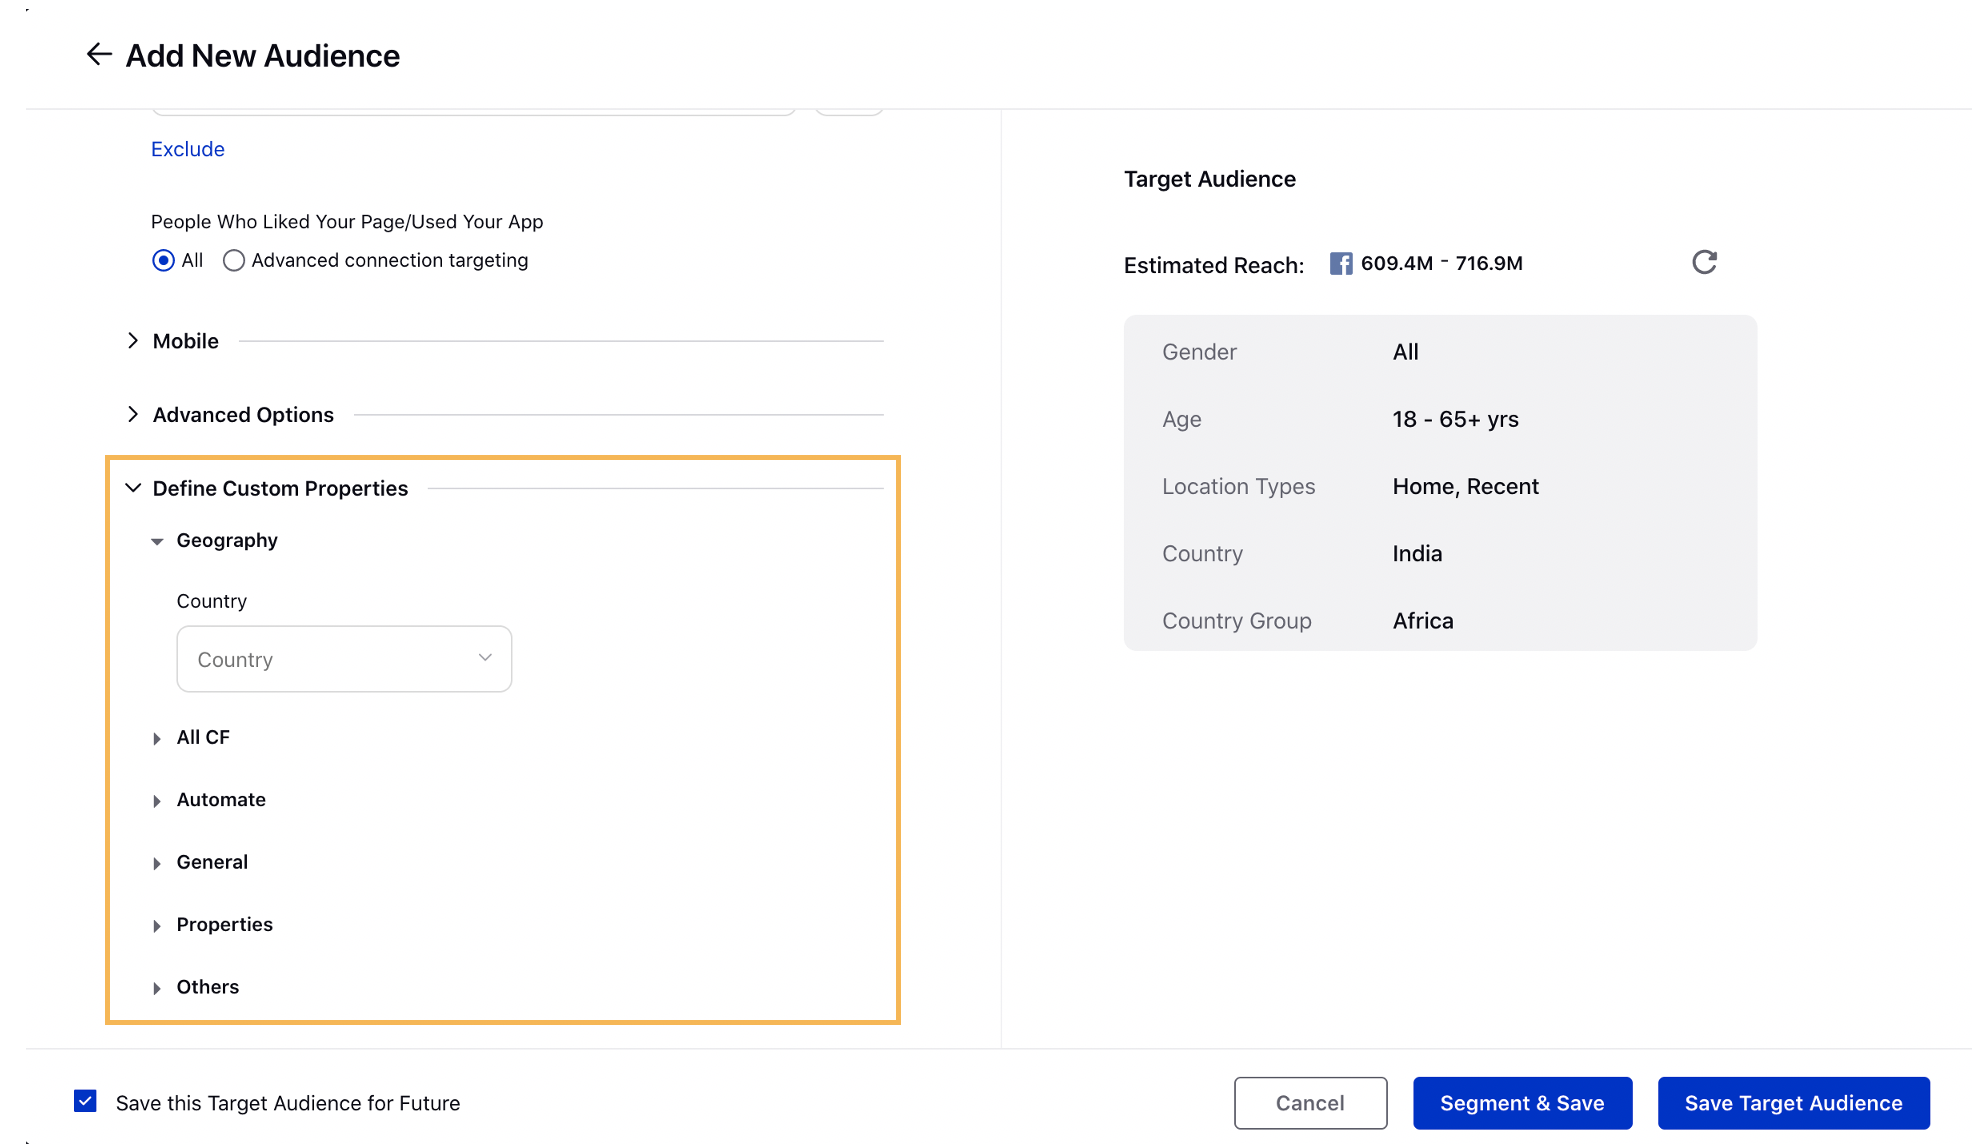Select Advanced connection targeting radio button
The width and height of the screenshot is (1972, 1148).
point(232,260)
